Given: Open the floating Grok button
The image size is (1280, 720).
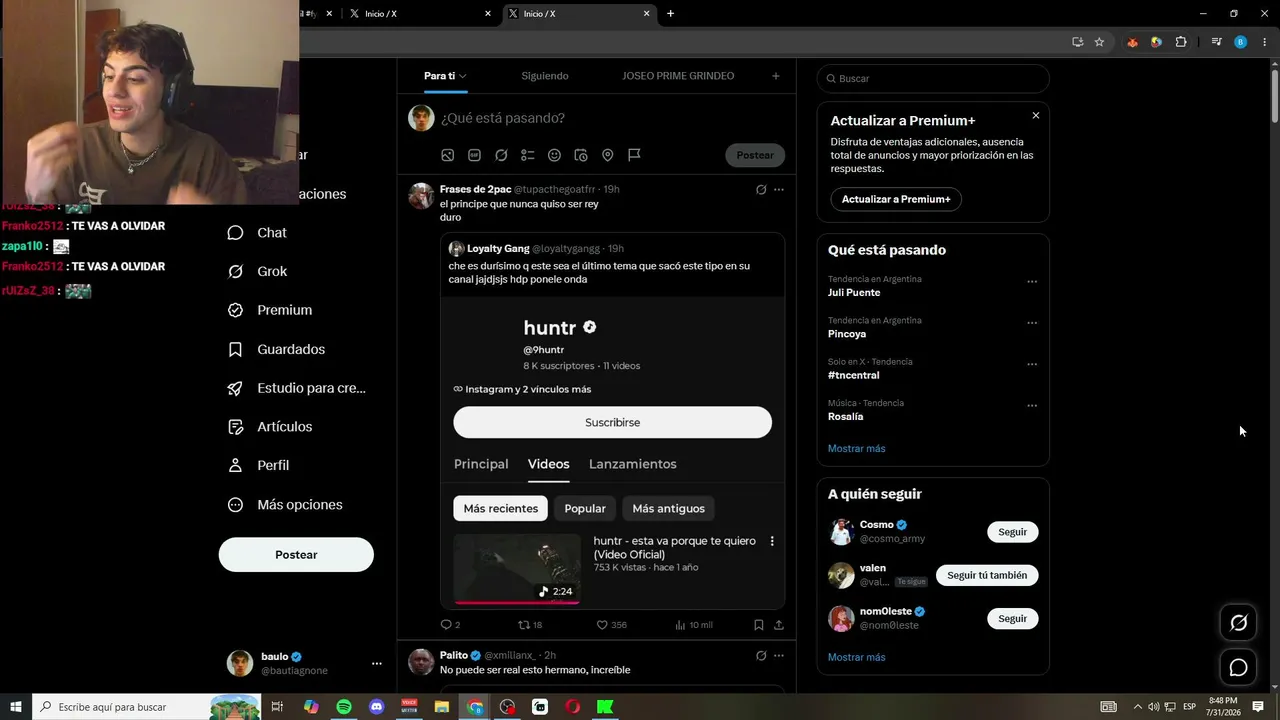Looking at the screenshot, I should pyautogui.click(x=1238, y=623).
